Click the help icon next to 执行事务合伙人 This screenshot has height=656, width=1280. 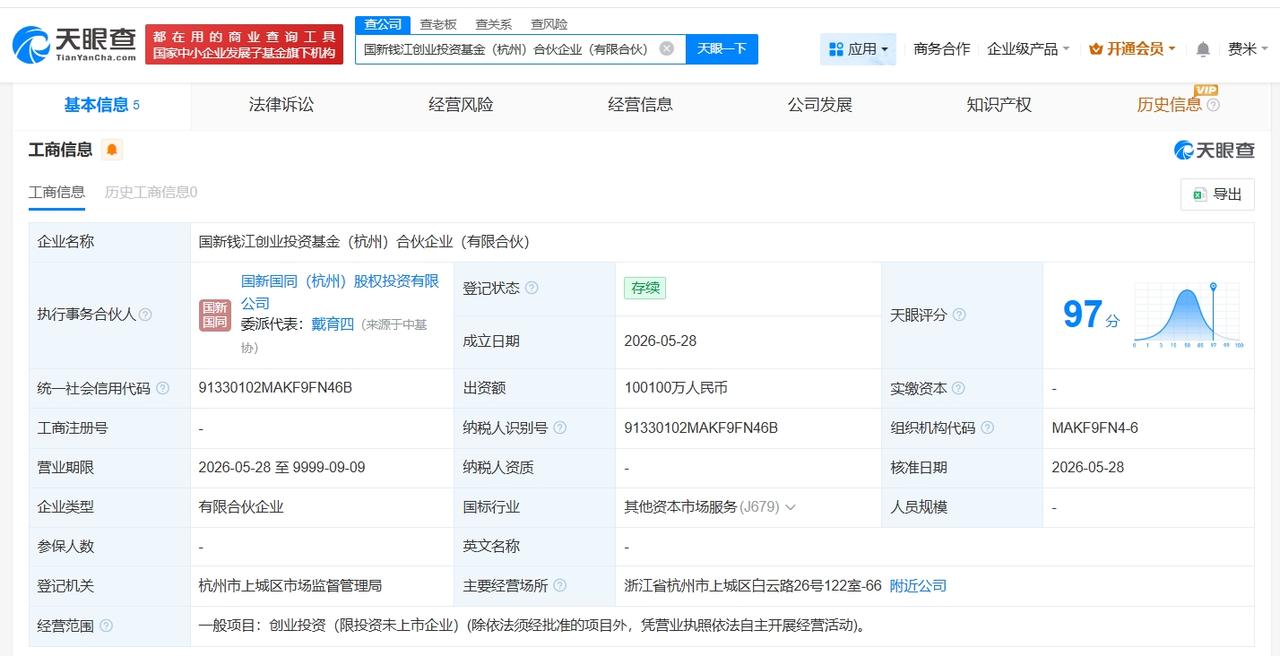click(145, 315)
